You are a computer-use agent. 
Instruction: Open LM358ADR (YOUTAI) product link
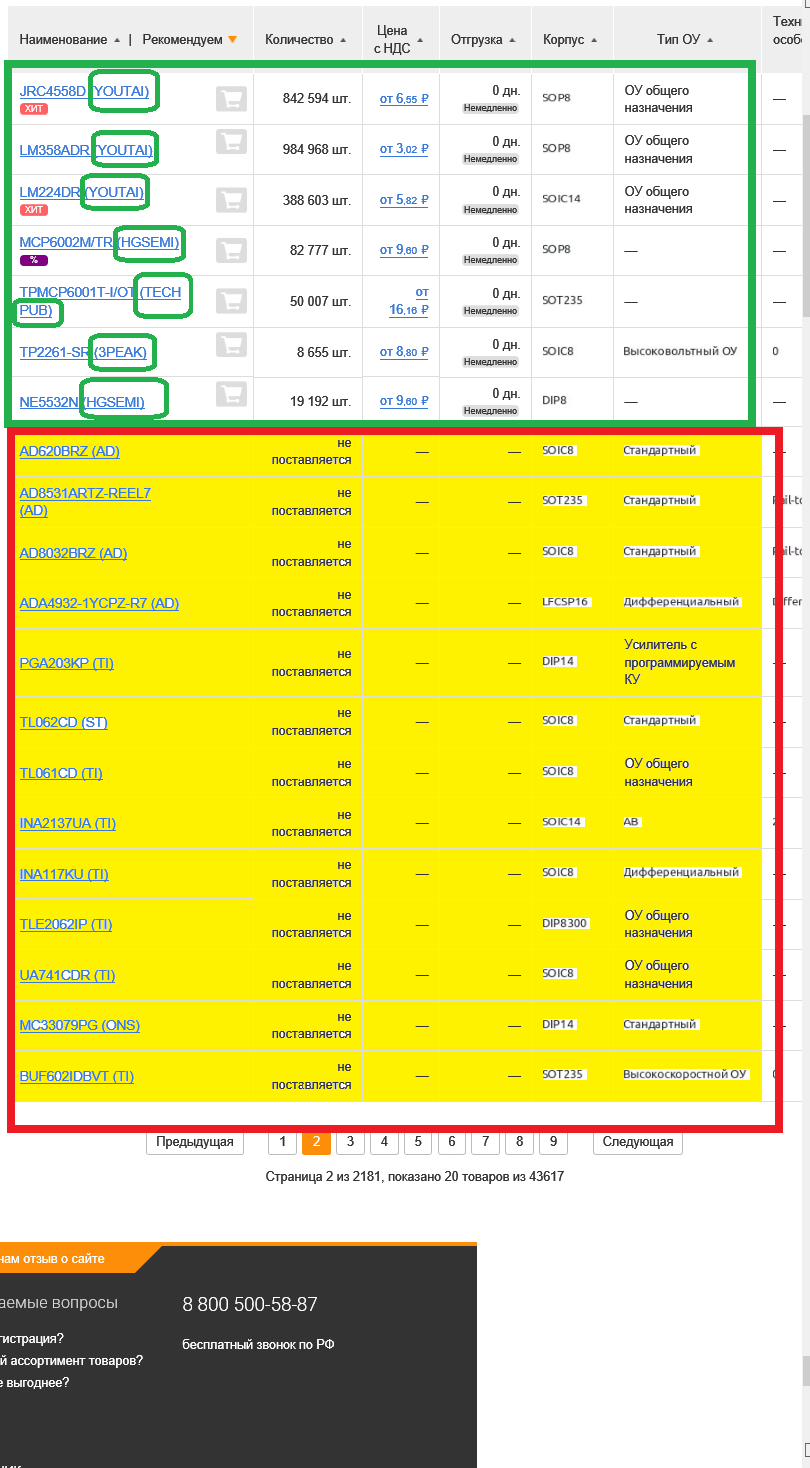coord(87,151)
